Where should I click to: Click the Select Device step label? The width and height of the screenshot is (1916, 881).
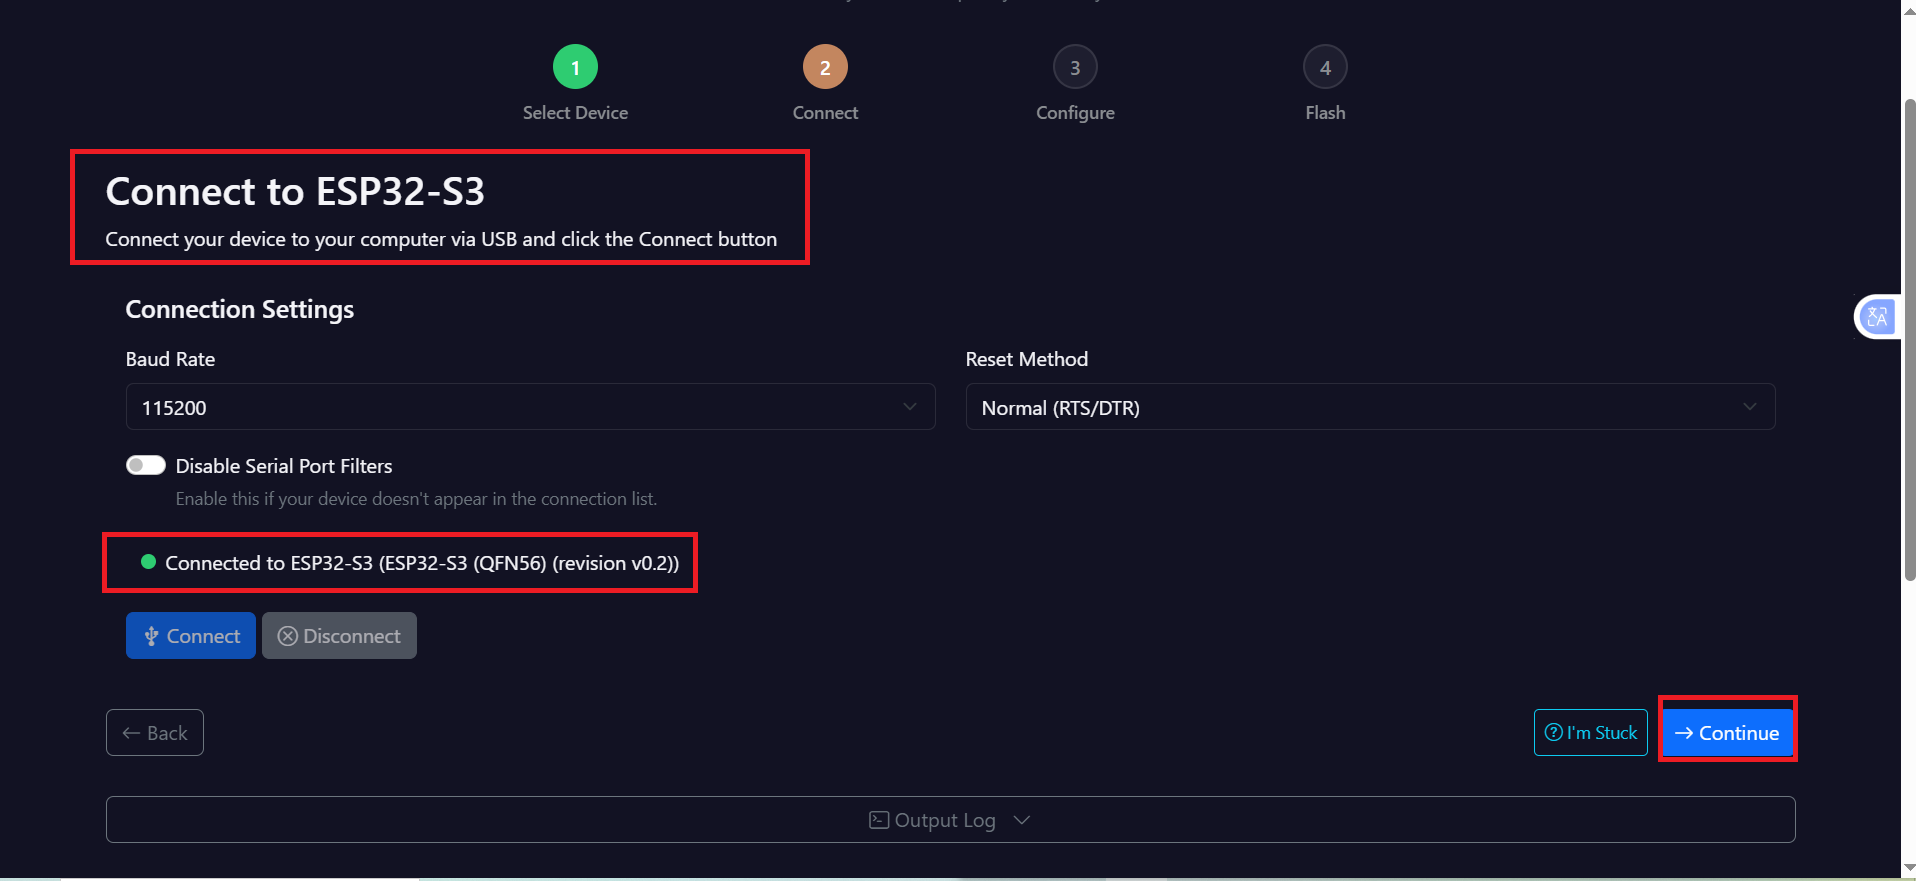click(x=575, y=113)
